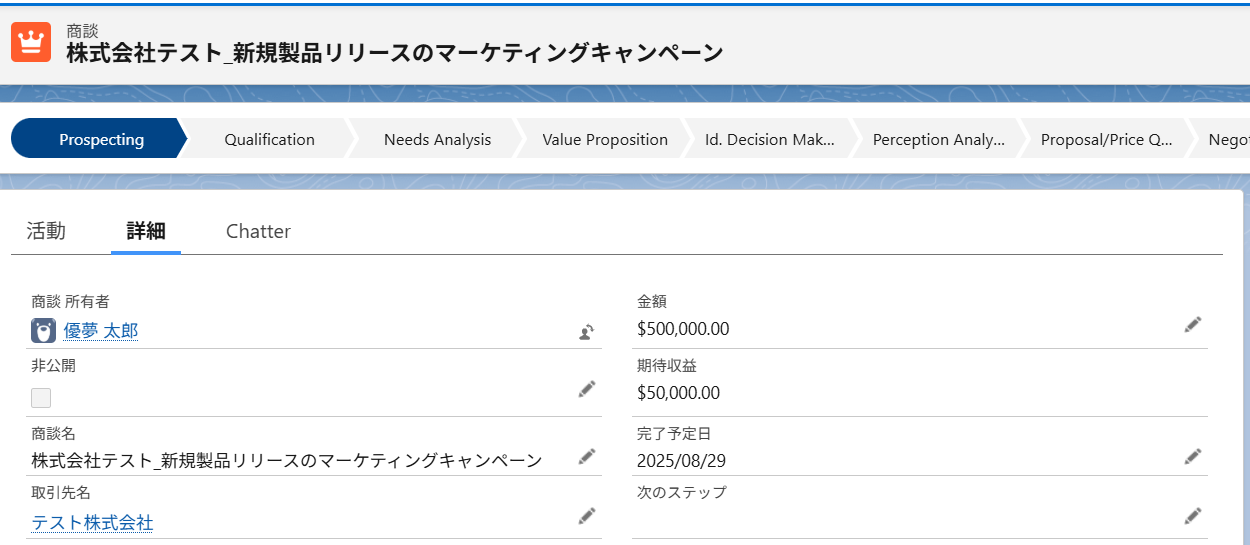The image size is (1250, 545).
Task: Select the 詳細 tab
Action: tap(146, 231)
